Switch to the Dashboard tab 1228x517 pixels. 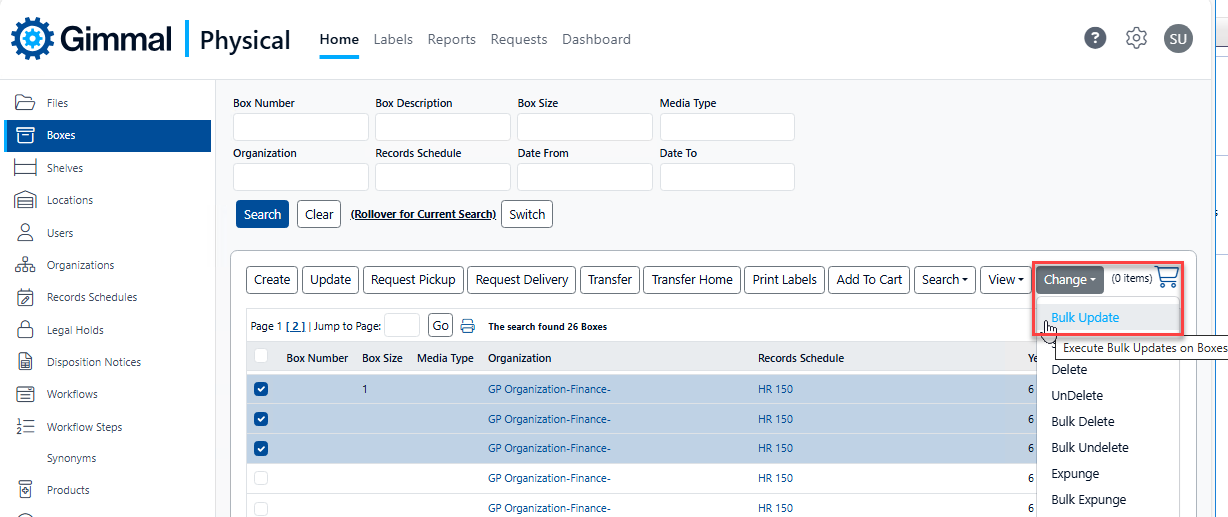pyautogui.click(x=596, y=39)
